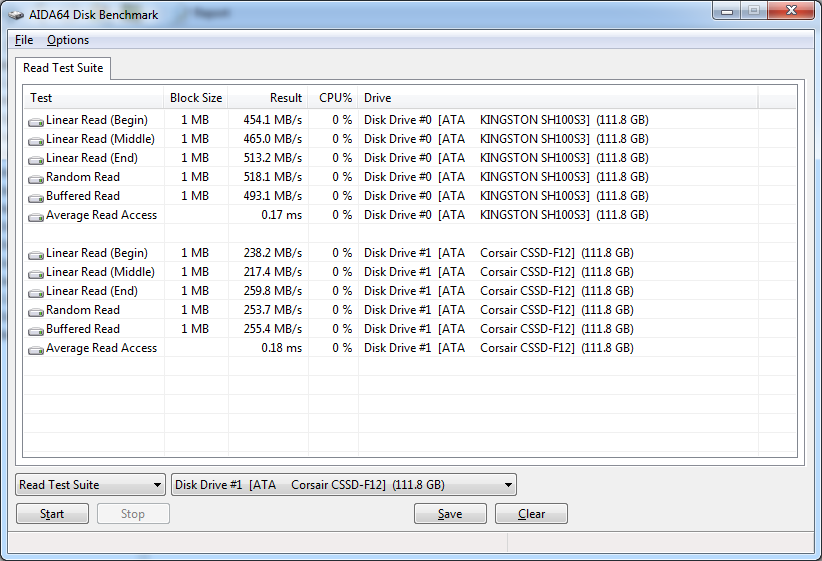Click 1 MB block size in Corsair Linear Read (Begin) row
The image size is (822, 561).
[x=195, y=253]
